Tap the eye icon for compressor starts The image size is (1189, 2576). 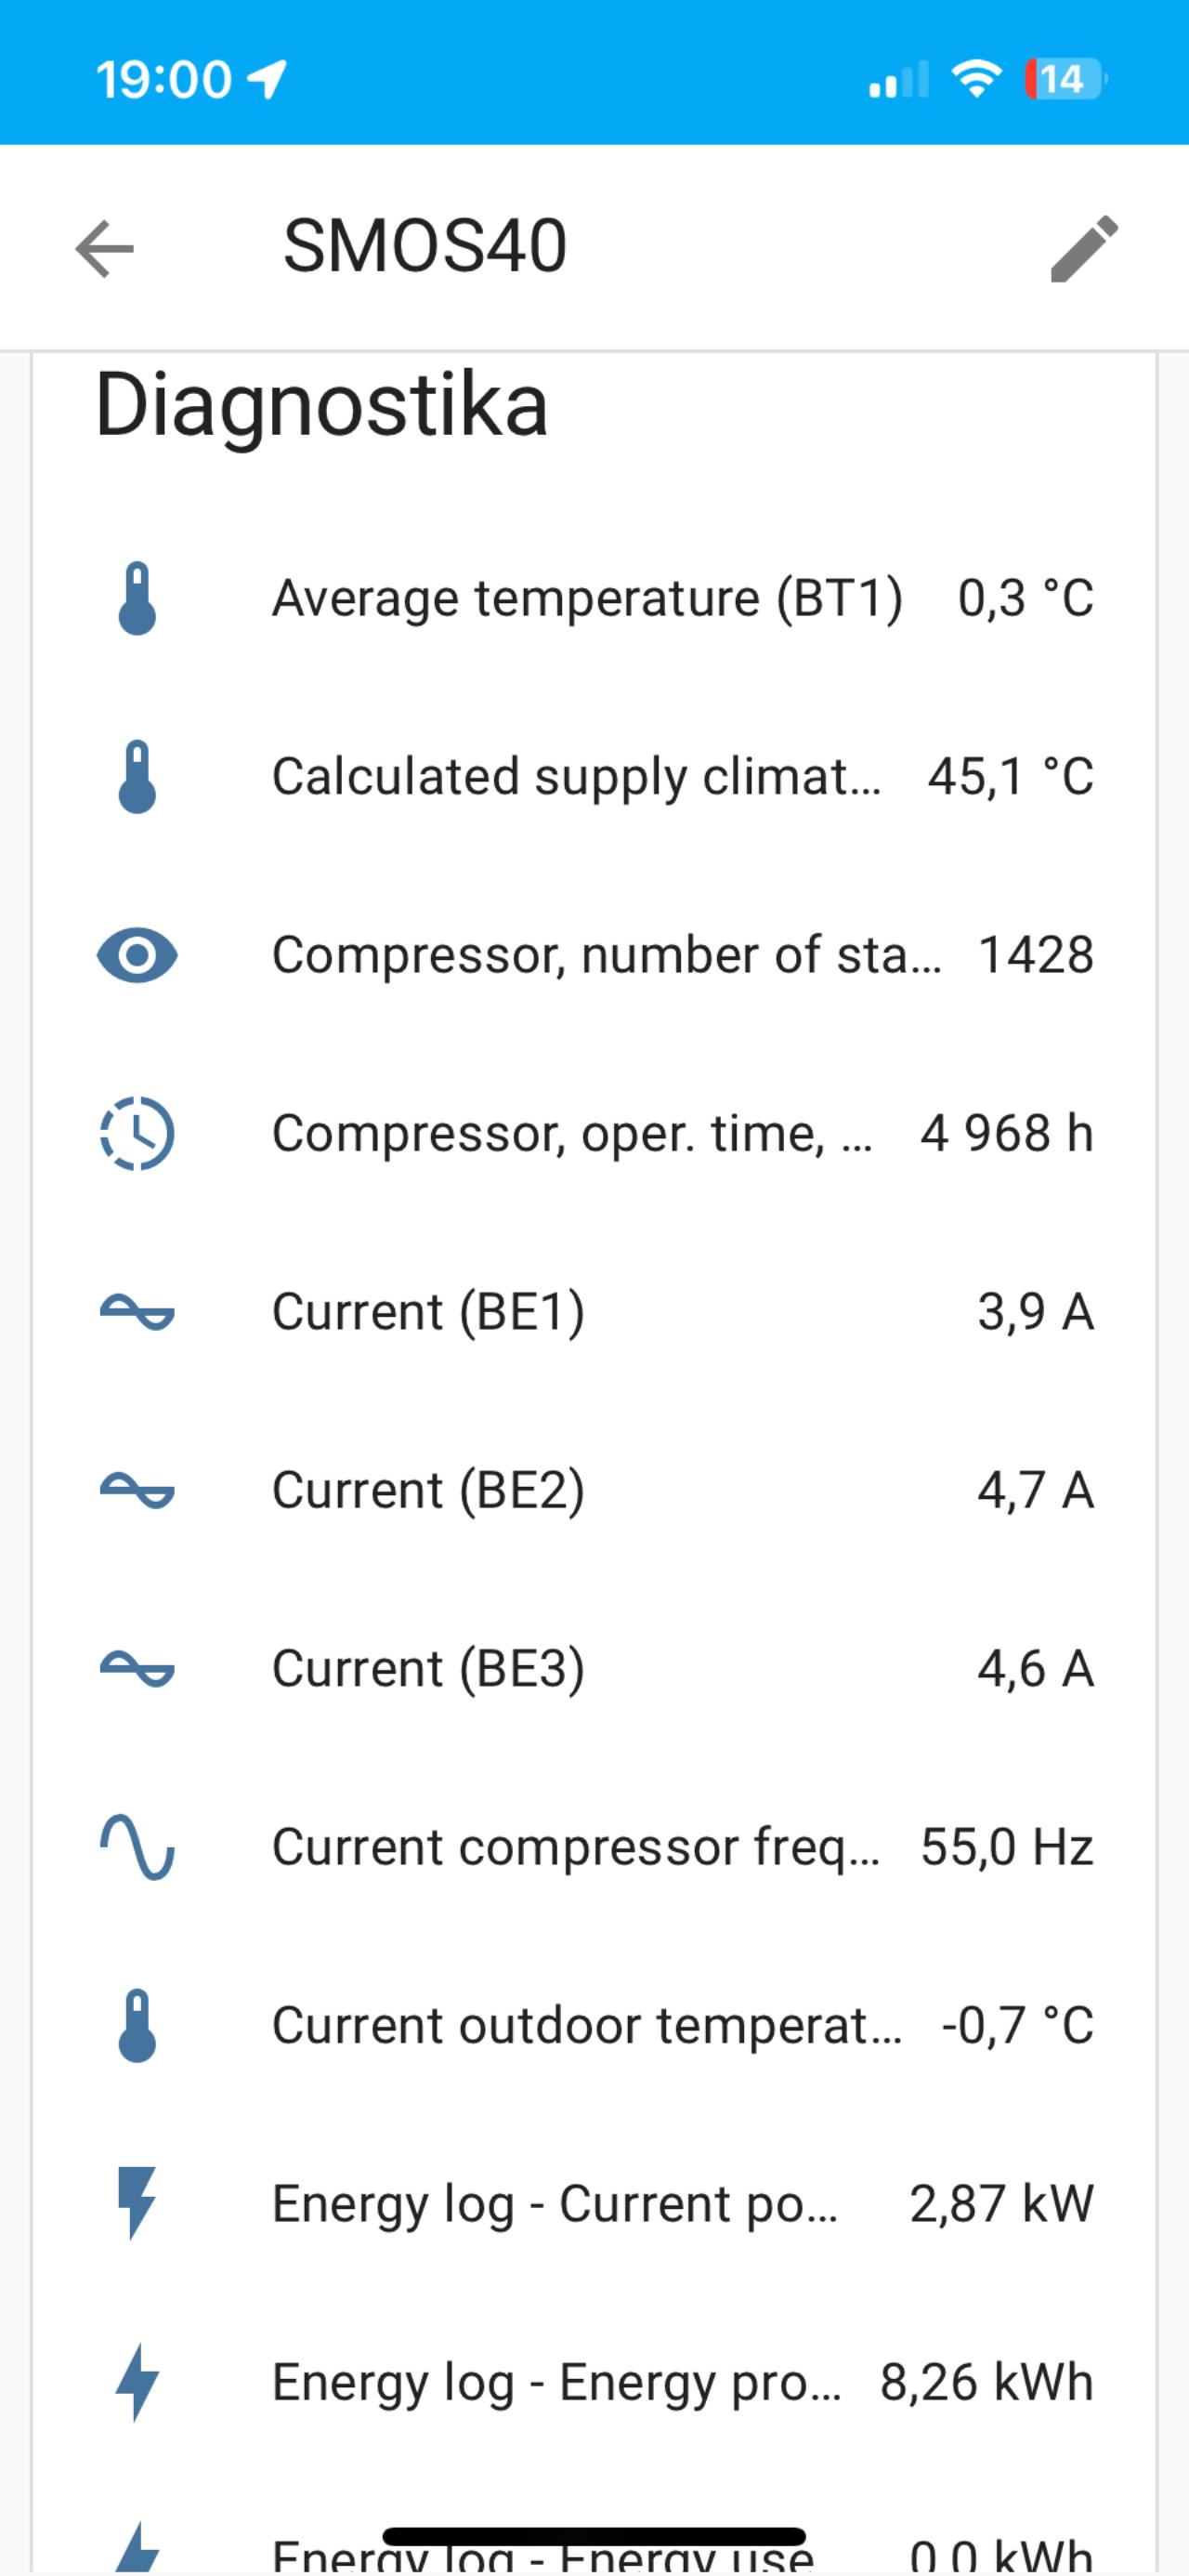(137, 955)
